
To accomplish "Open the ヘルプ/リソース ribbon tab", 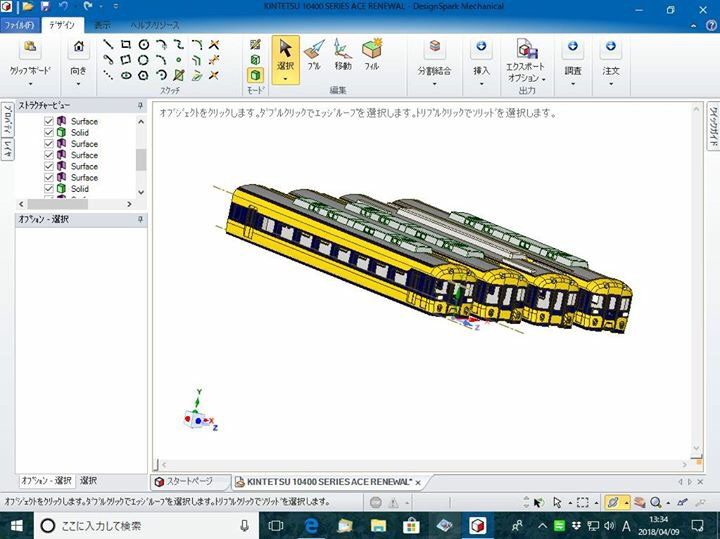I will [155, 25].
